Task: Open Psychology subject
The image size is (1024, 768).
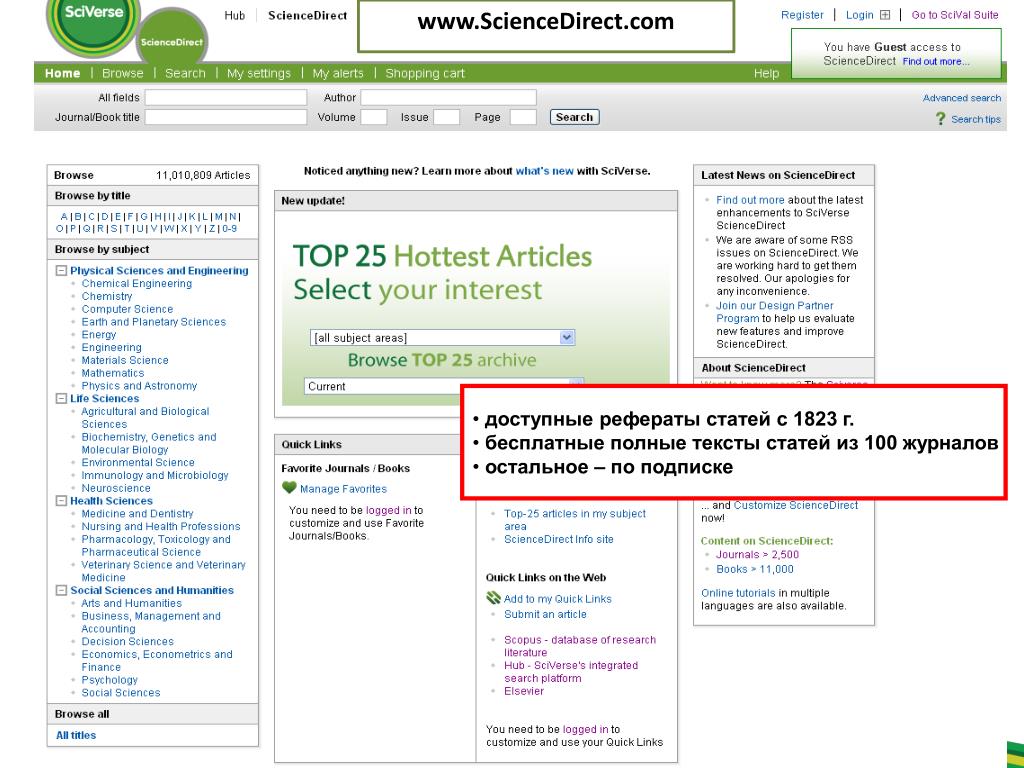Action: point(109,680)
